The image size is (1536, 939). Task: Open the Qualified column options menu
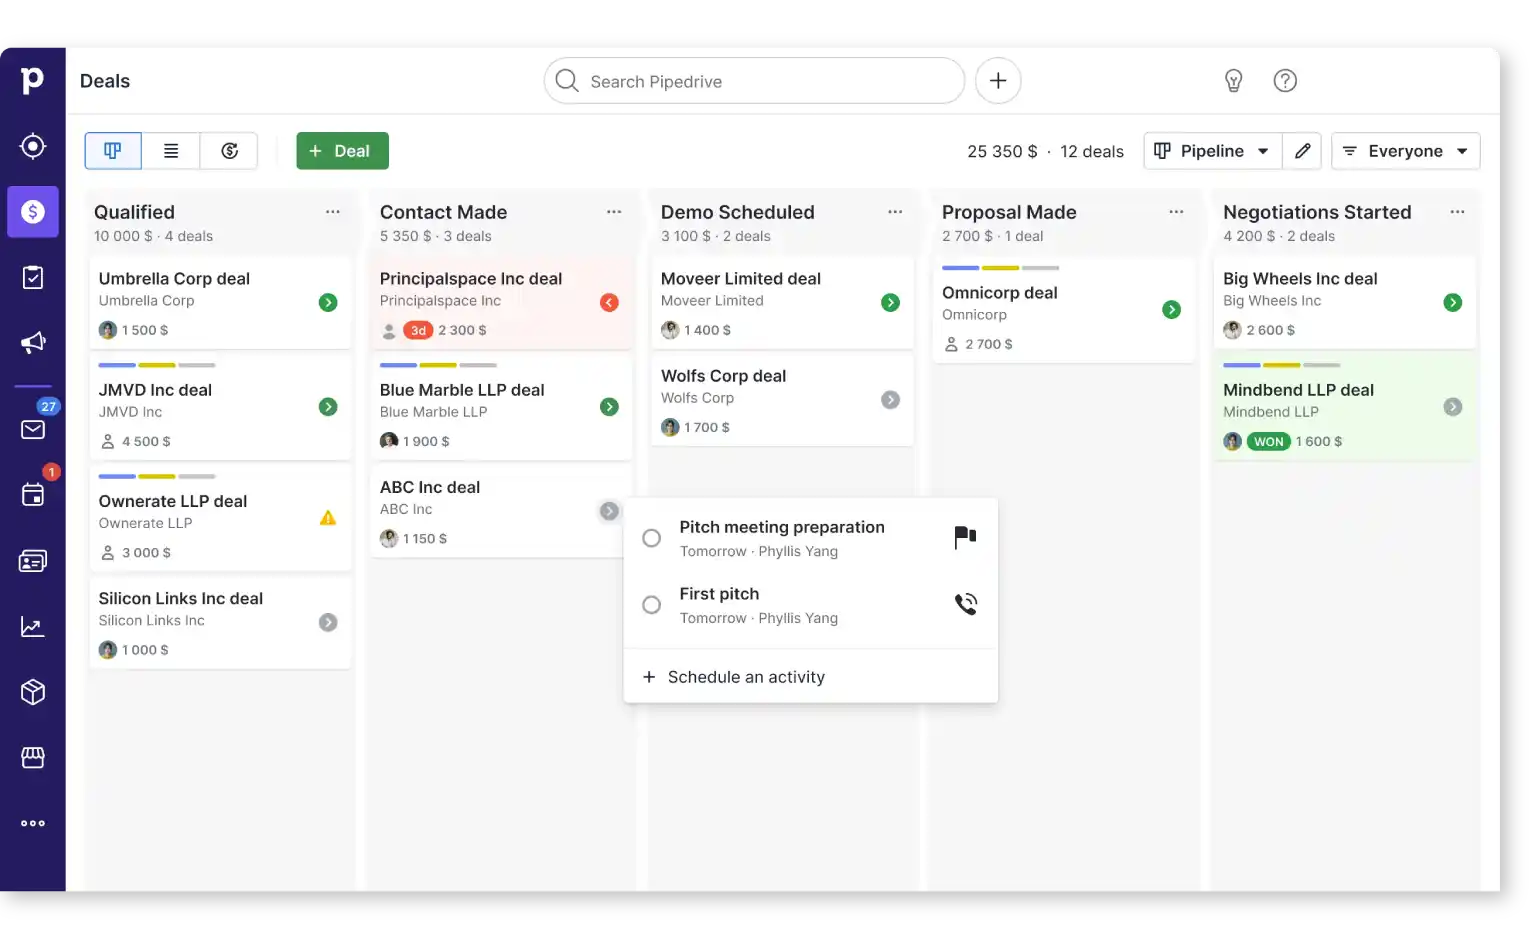point(333,211)
